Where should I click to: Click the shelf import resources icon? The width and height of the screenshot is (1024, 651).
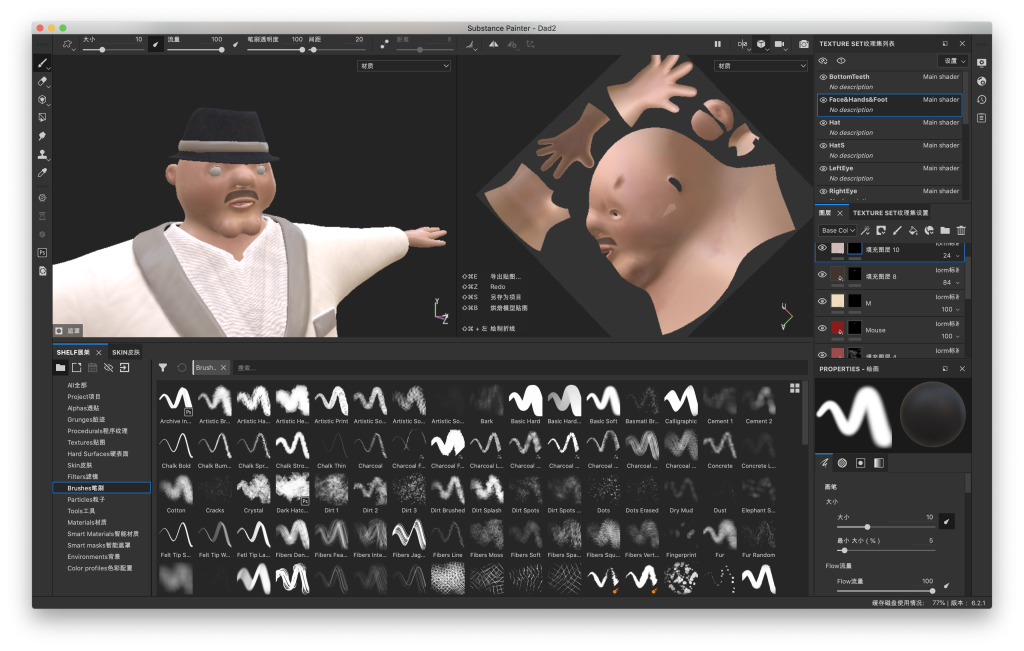(x=124, y=368)
